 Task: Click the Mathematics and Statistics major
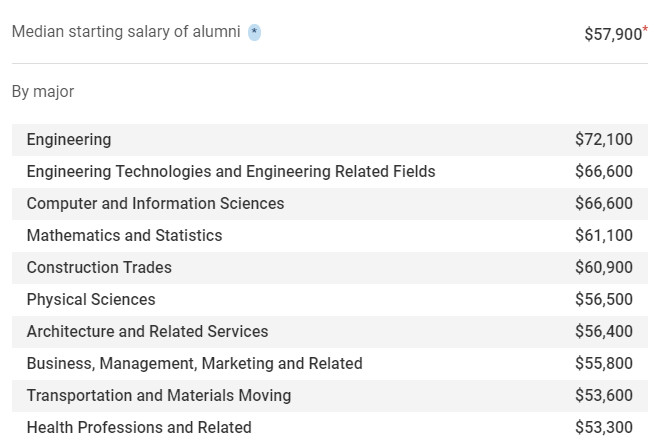(124, 236)
